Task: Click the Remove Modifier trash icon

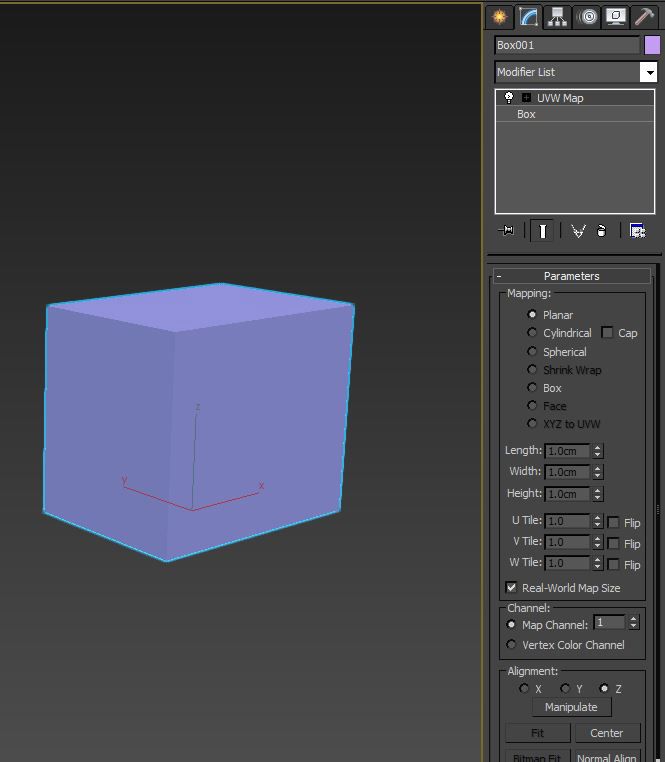Action: 602,231
